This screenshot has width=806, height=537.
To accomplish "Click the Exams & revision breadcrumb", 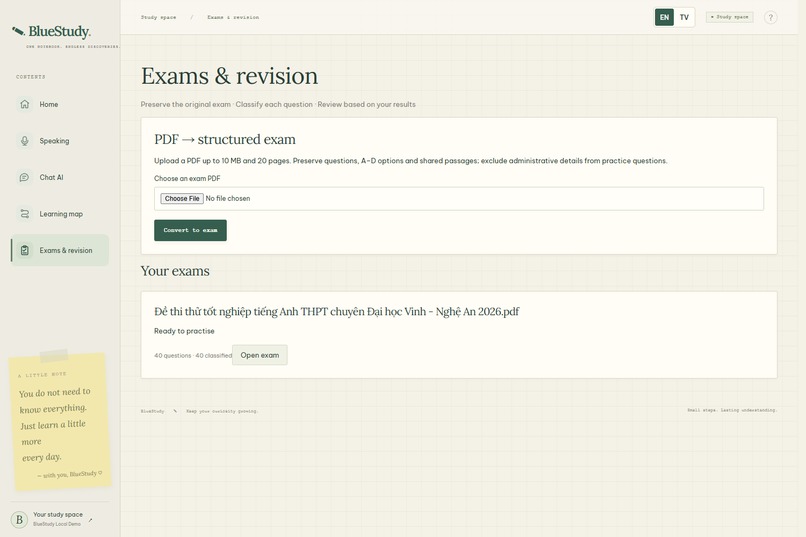I will pyautogui.click(x=233, y=17).
